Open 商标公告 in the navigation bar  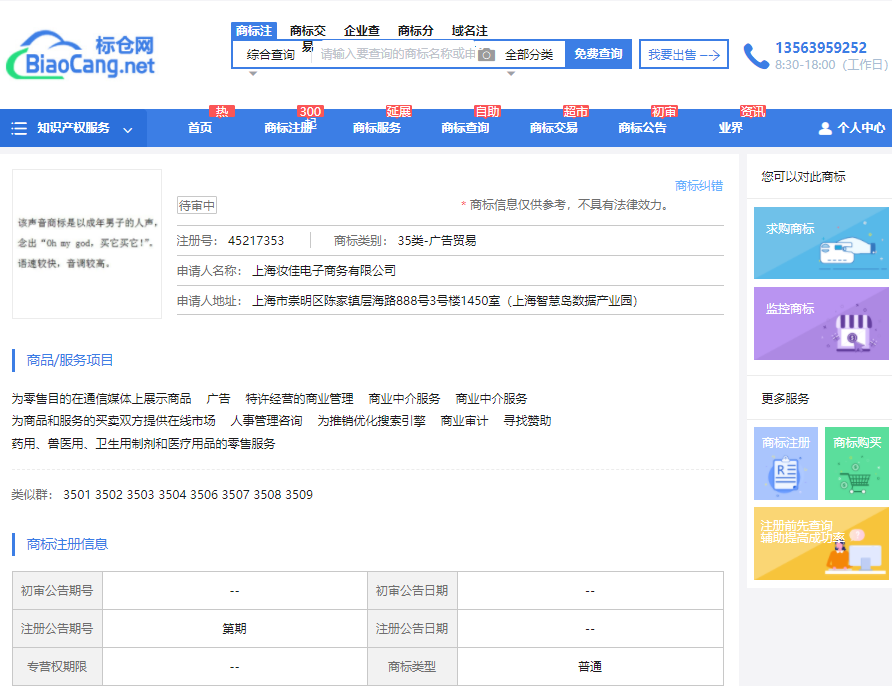tap(642, 128)
